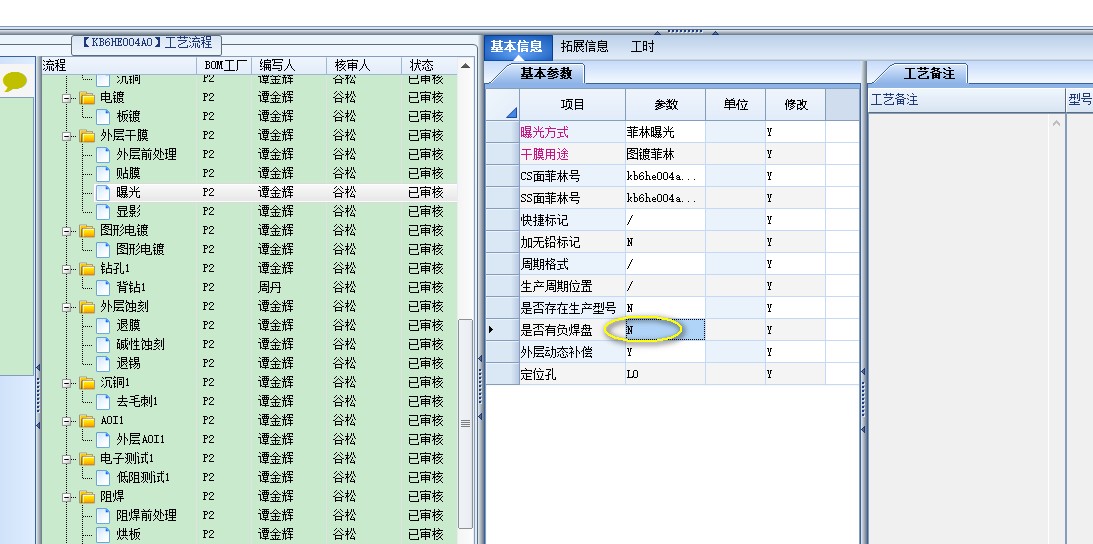
Task: Click the 退锡 document icon
Action: click(103, 363)
